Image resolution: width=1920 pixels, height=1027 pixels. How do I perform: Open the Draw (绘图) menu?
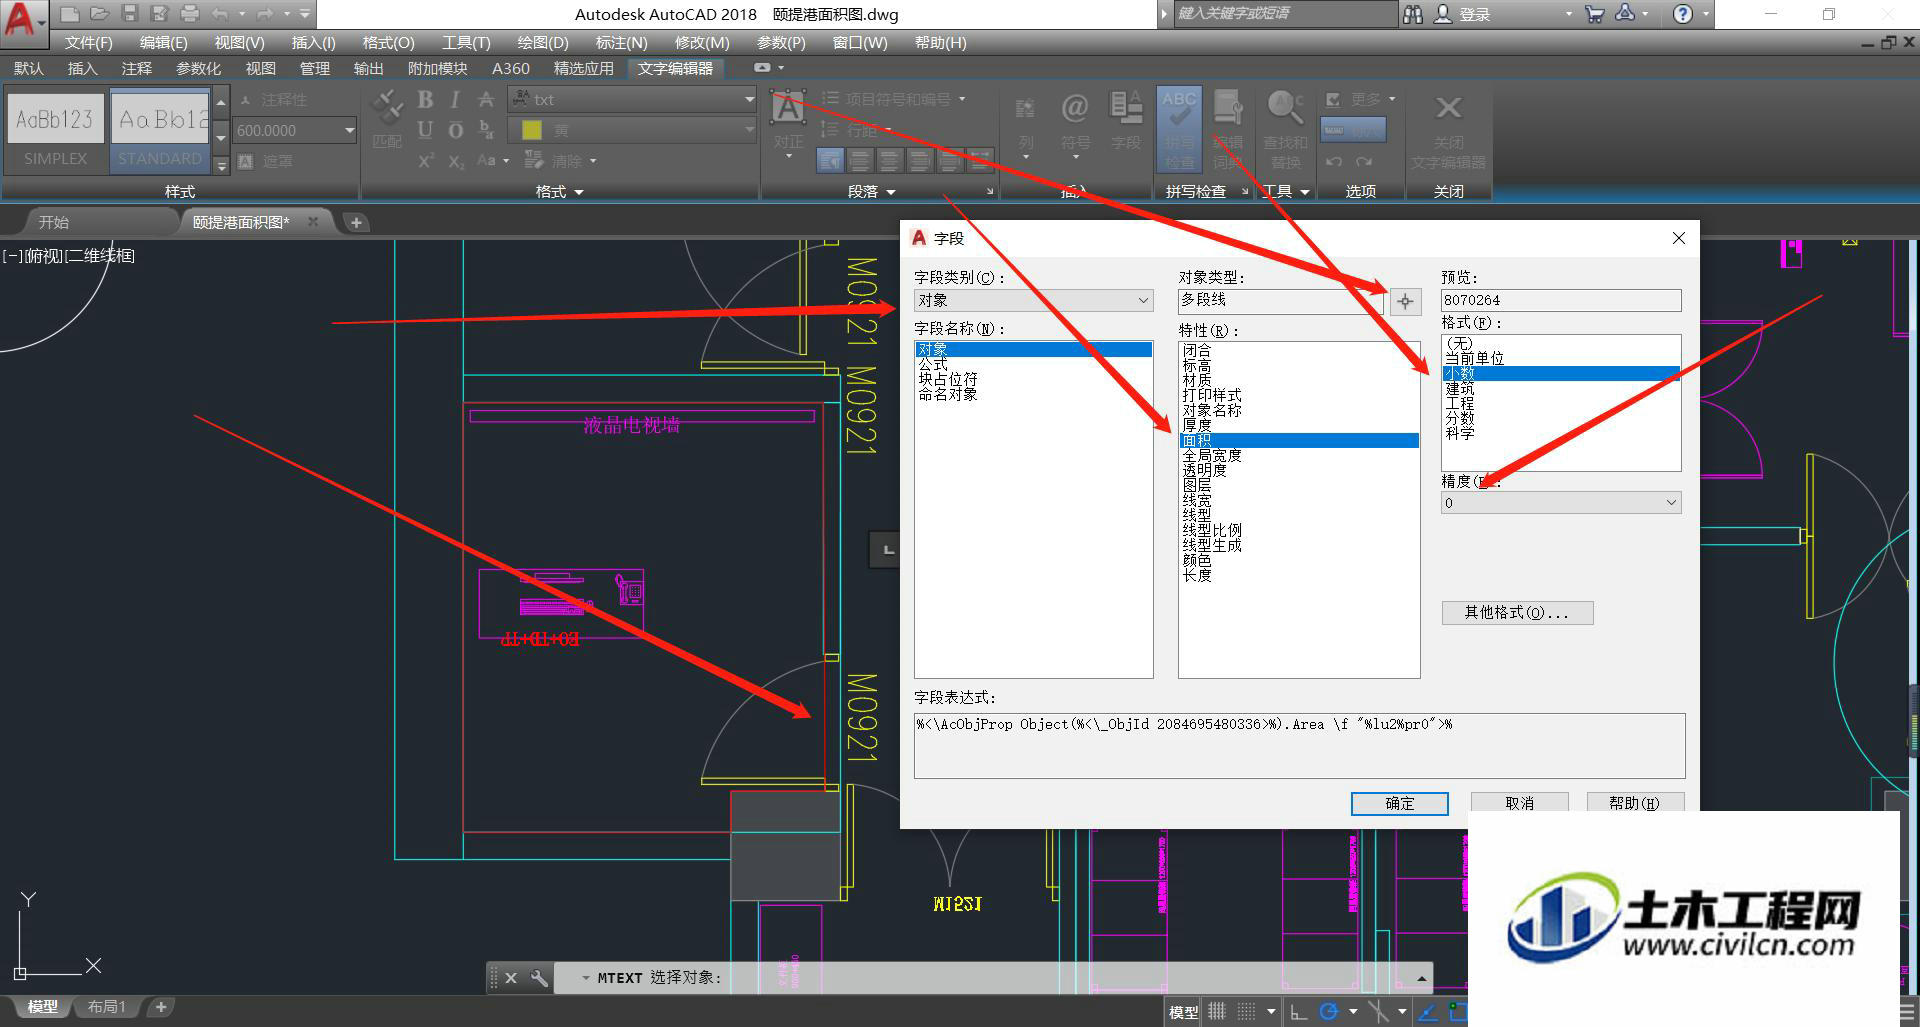[x=543, y=43]
